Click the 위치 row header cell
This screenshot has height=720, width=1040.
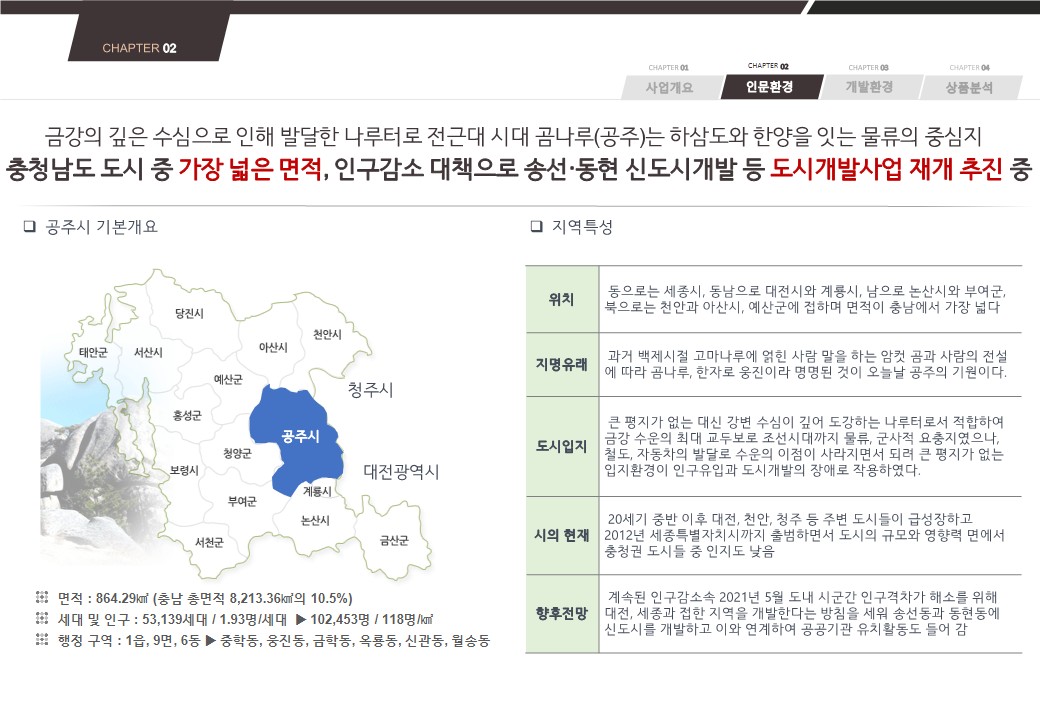click(x=562, y=299)
